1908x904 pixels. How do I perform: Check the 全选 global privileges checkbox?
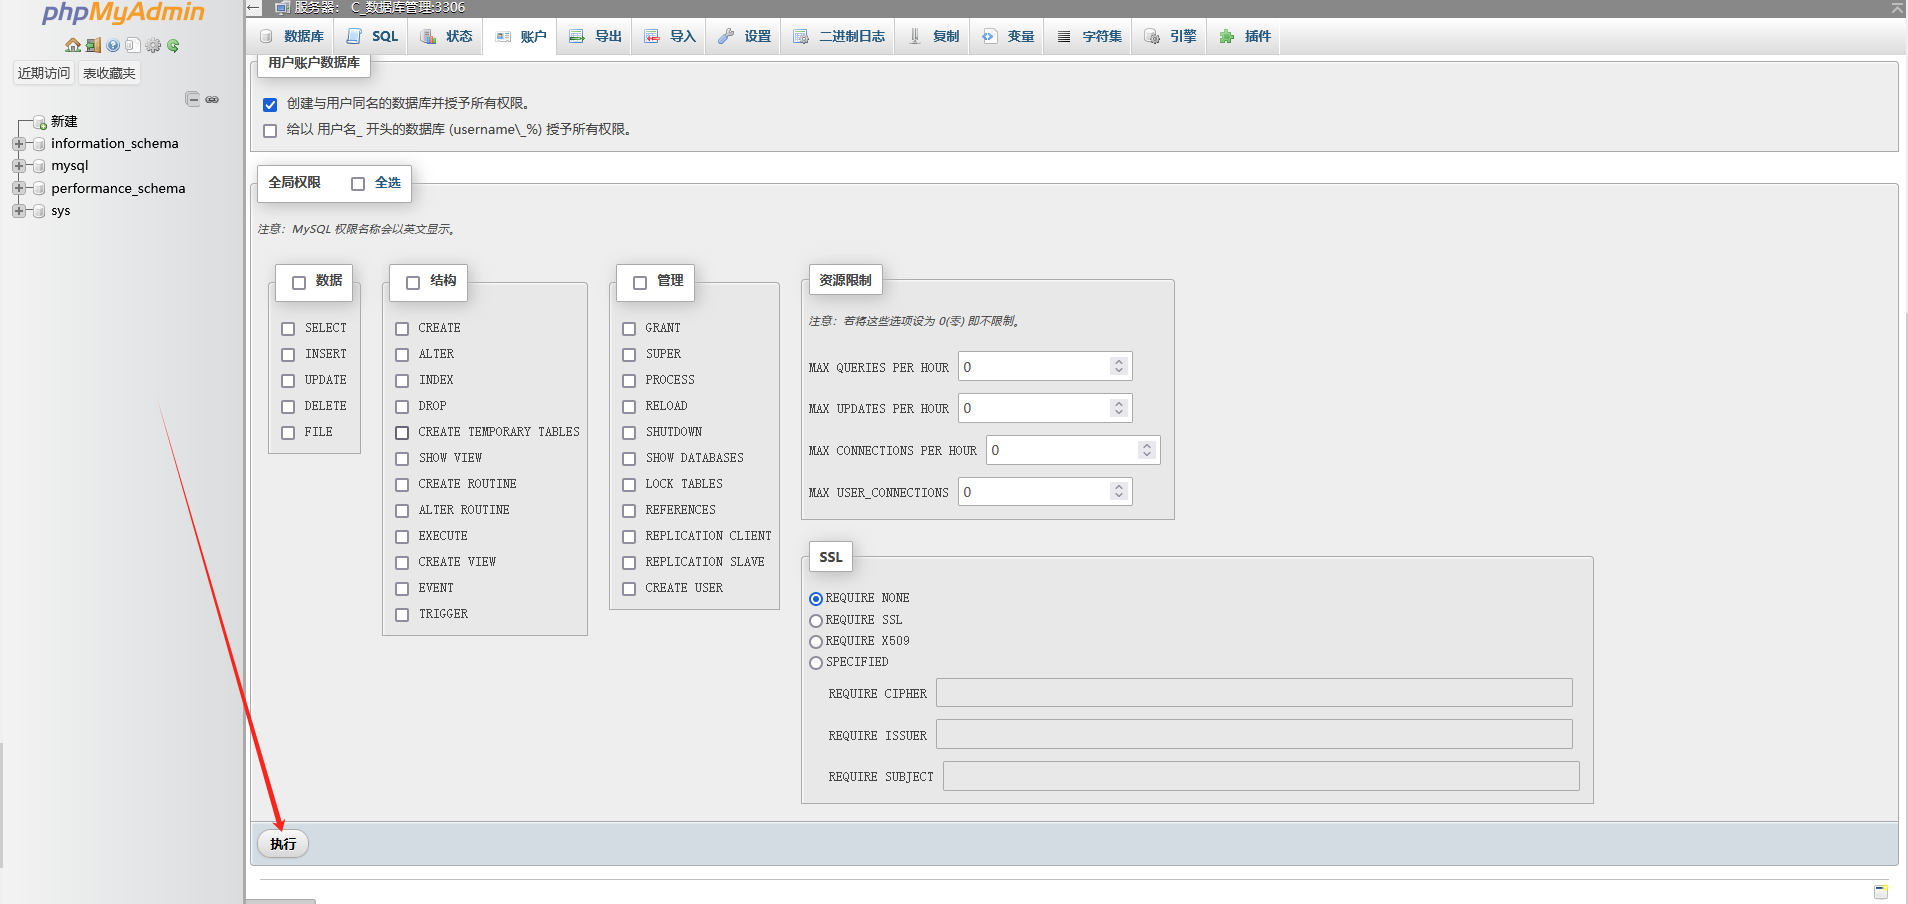point(358,183)
